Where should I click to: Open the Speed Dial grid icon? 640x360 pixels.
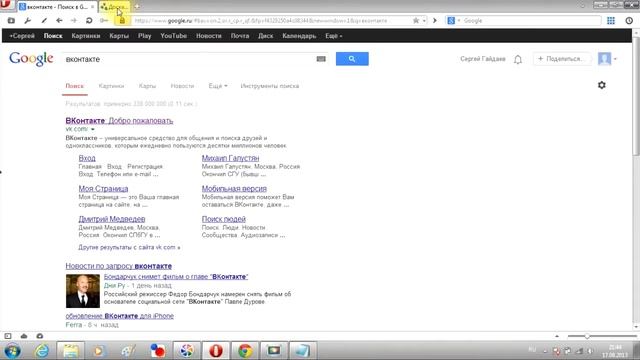(611, 20)
